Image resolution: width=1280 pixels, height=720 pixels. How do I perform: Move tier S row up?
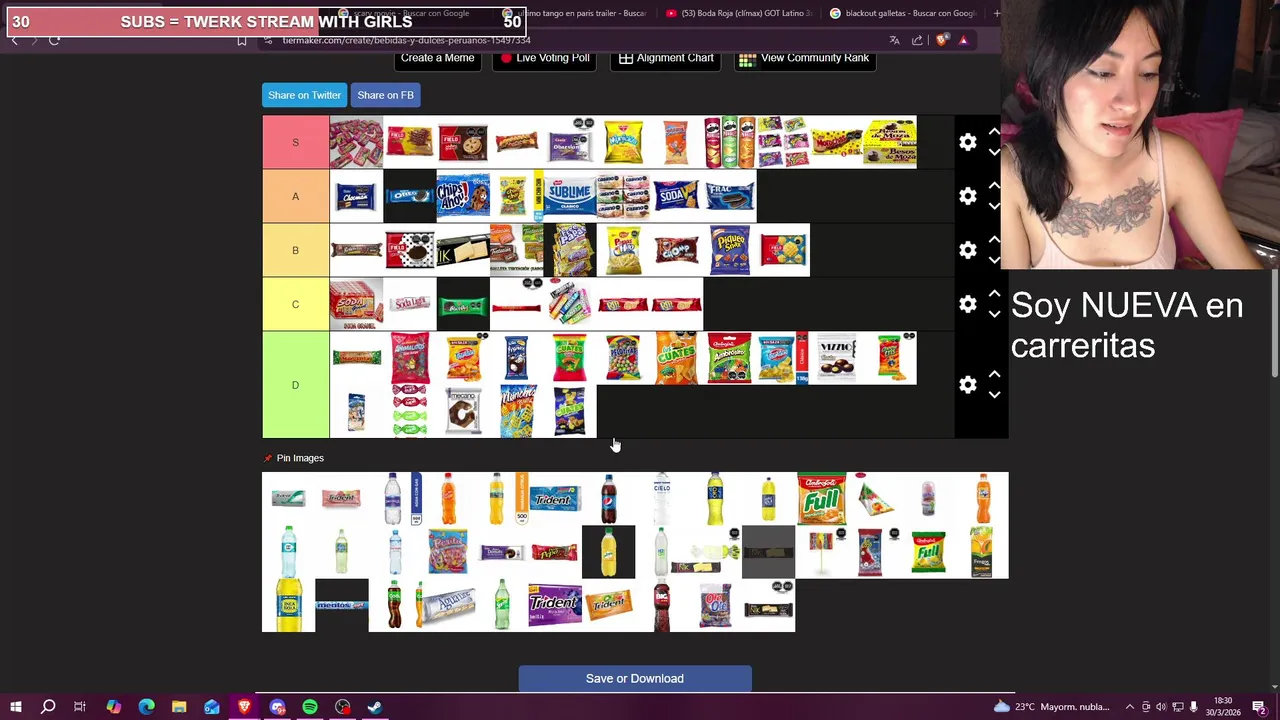pos(994,132)
